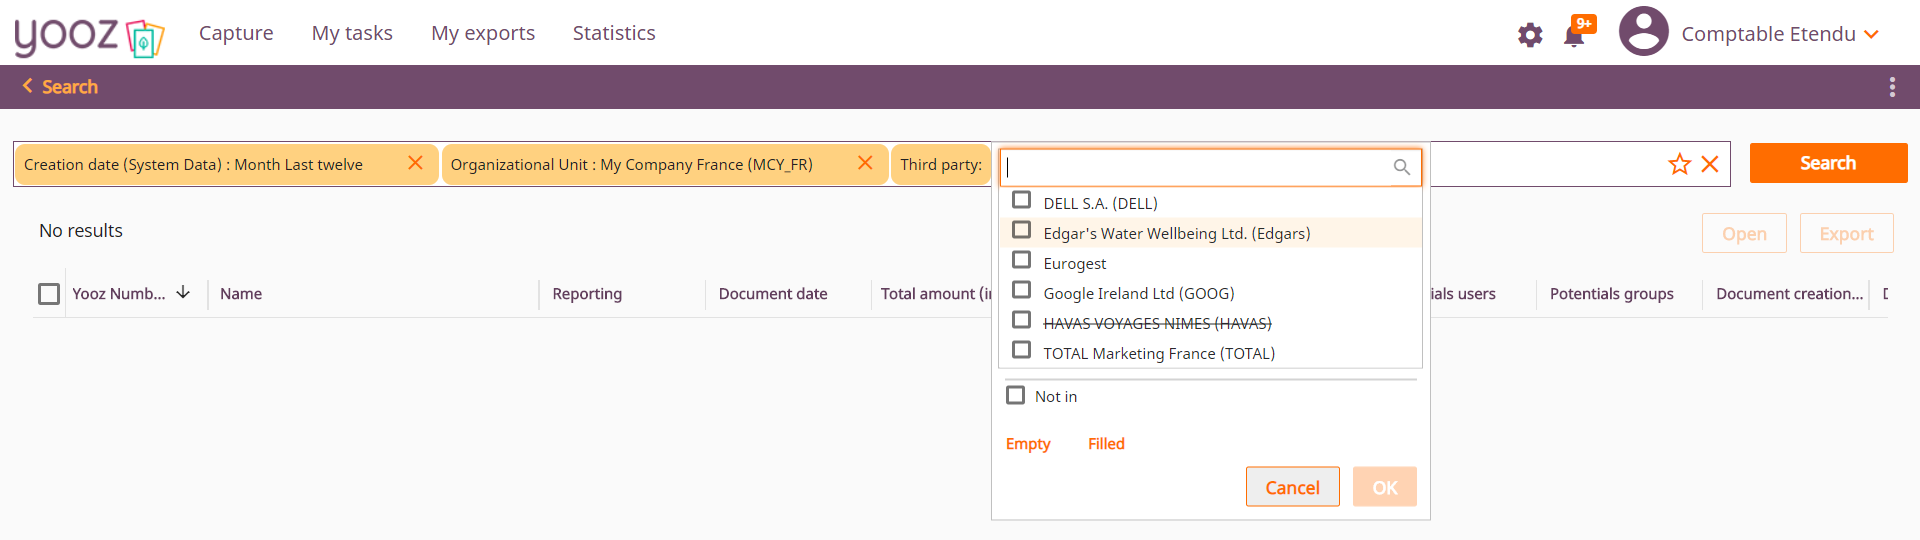
Task: Go back with the Search chevron
Action: pos(27,86)
